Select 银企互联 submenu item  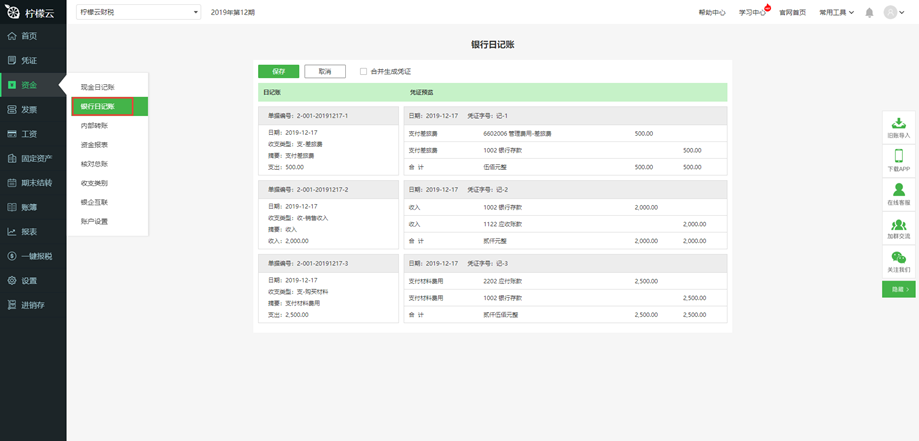pyautogui.click(x=94, y=202)
